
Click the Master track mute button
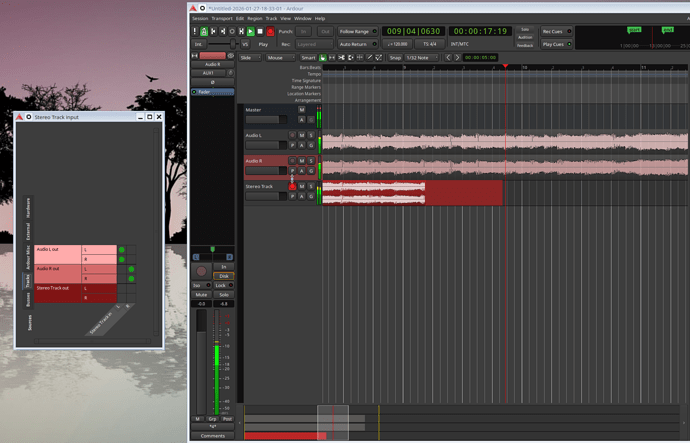point(302,109)
